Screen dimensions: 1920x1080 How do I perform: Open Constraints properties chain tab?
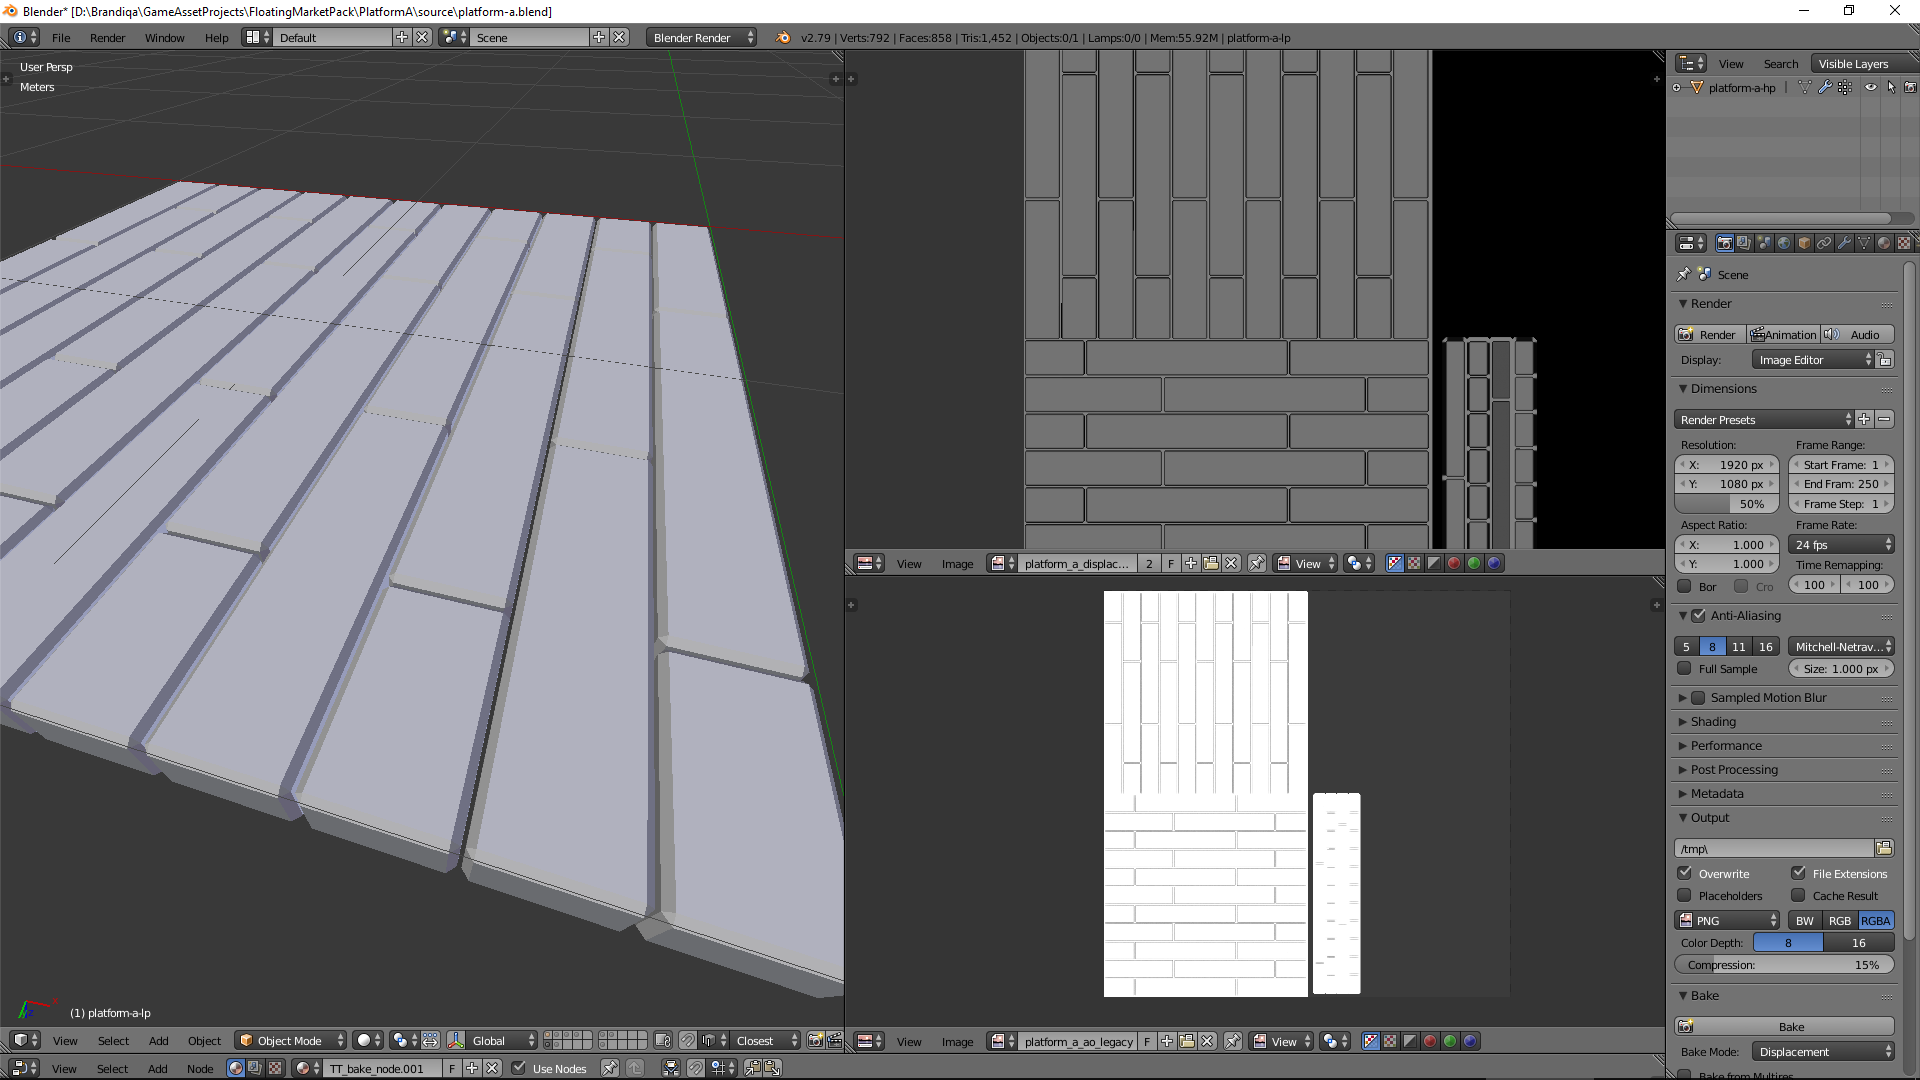(x=1824, y=243)
